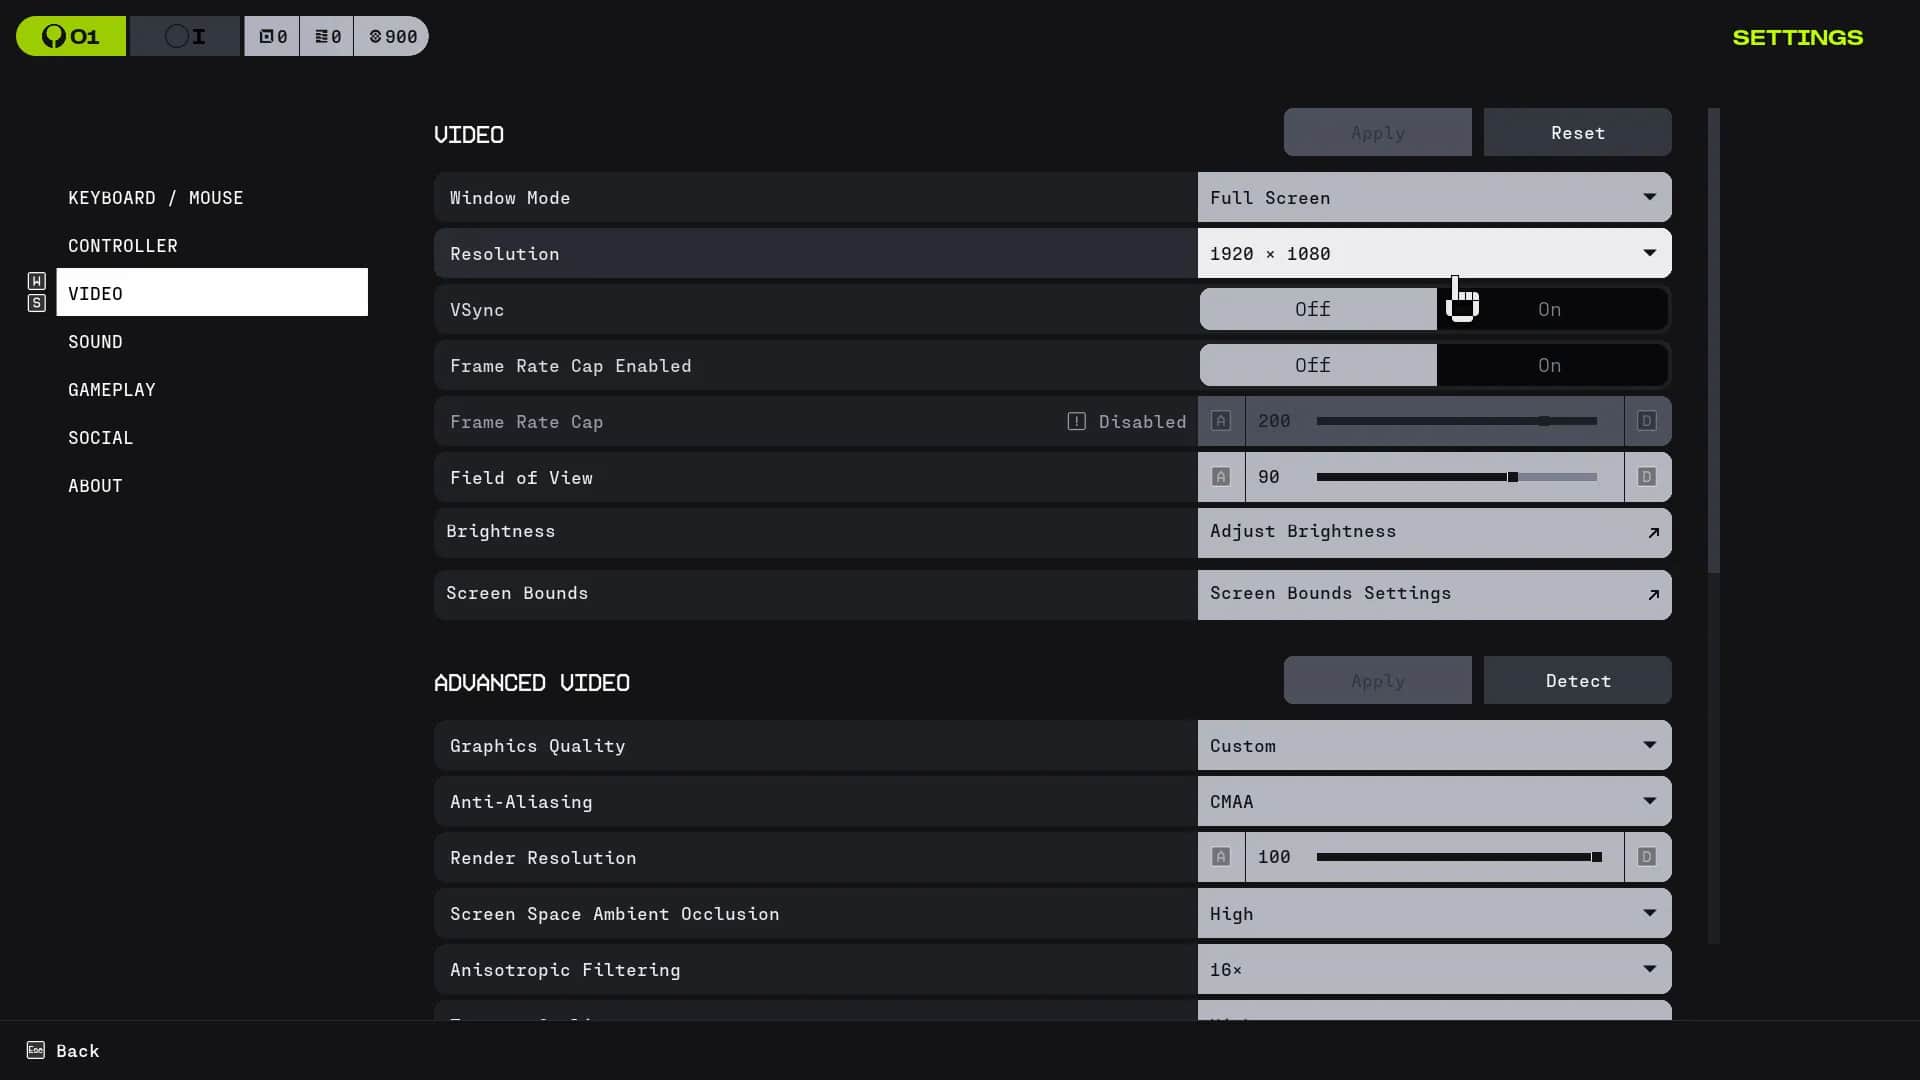Click the D increase icon for Render Resolution

1647,857
